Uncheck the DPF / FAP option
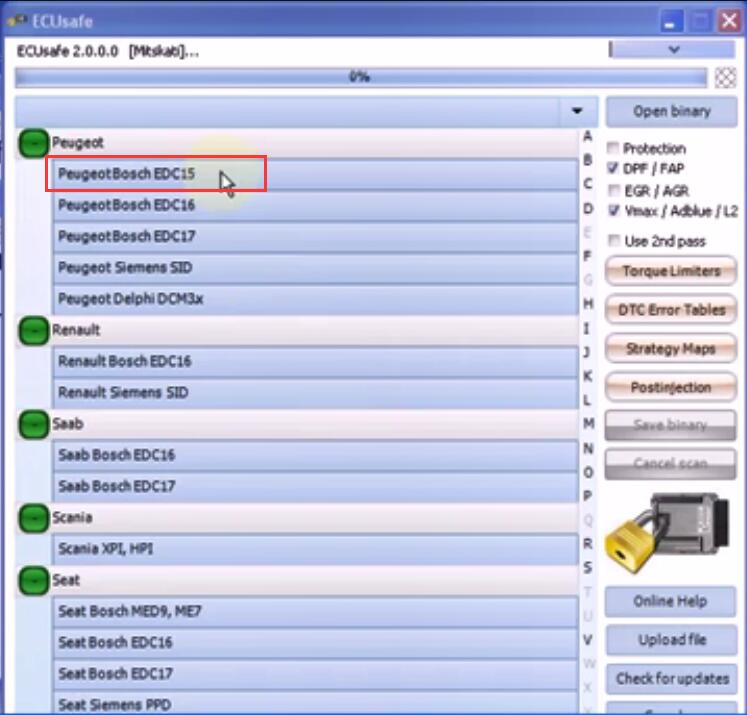Screen dimensions: 747x715 613,168
